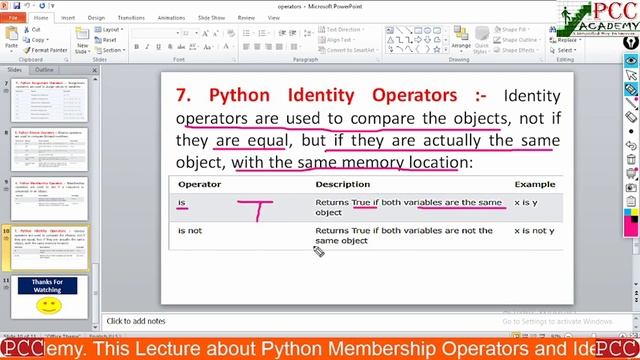Decrease font size with Shrink Font
The width and height of the screenshot is (640, 360).
point(216,33)
